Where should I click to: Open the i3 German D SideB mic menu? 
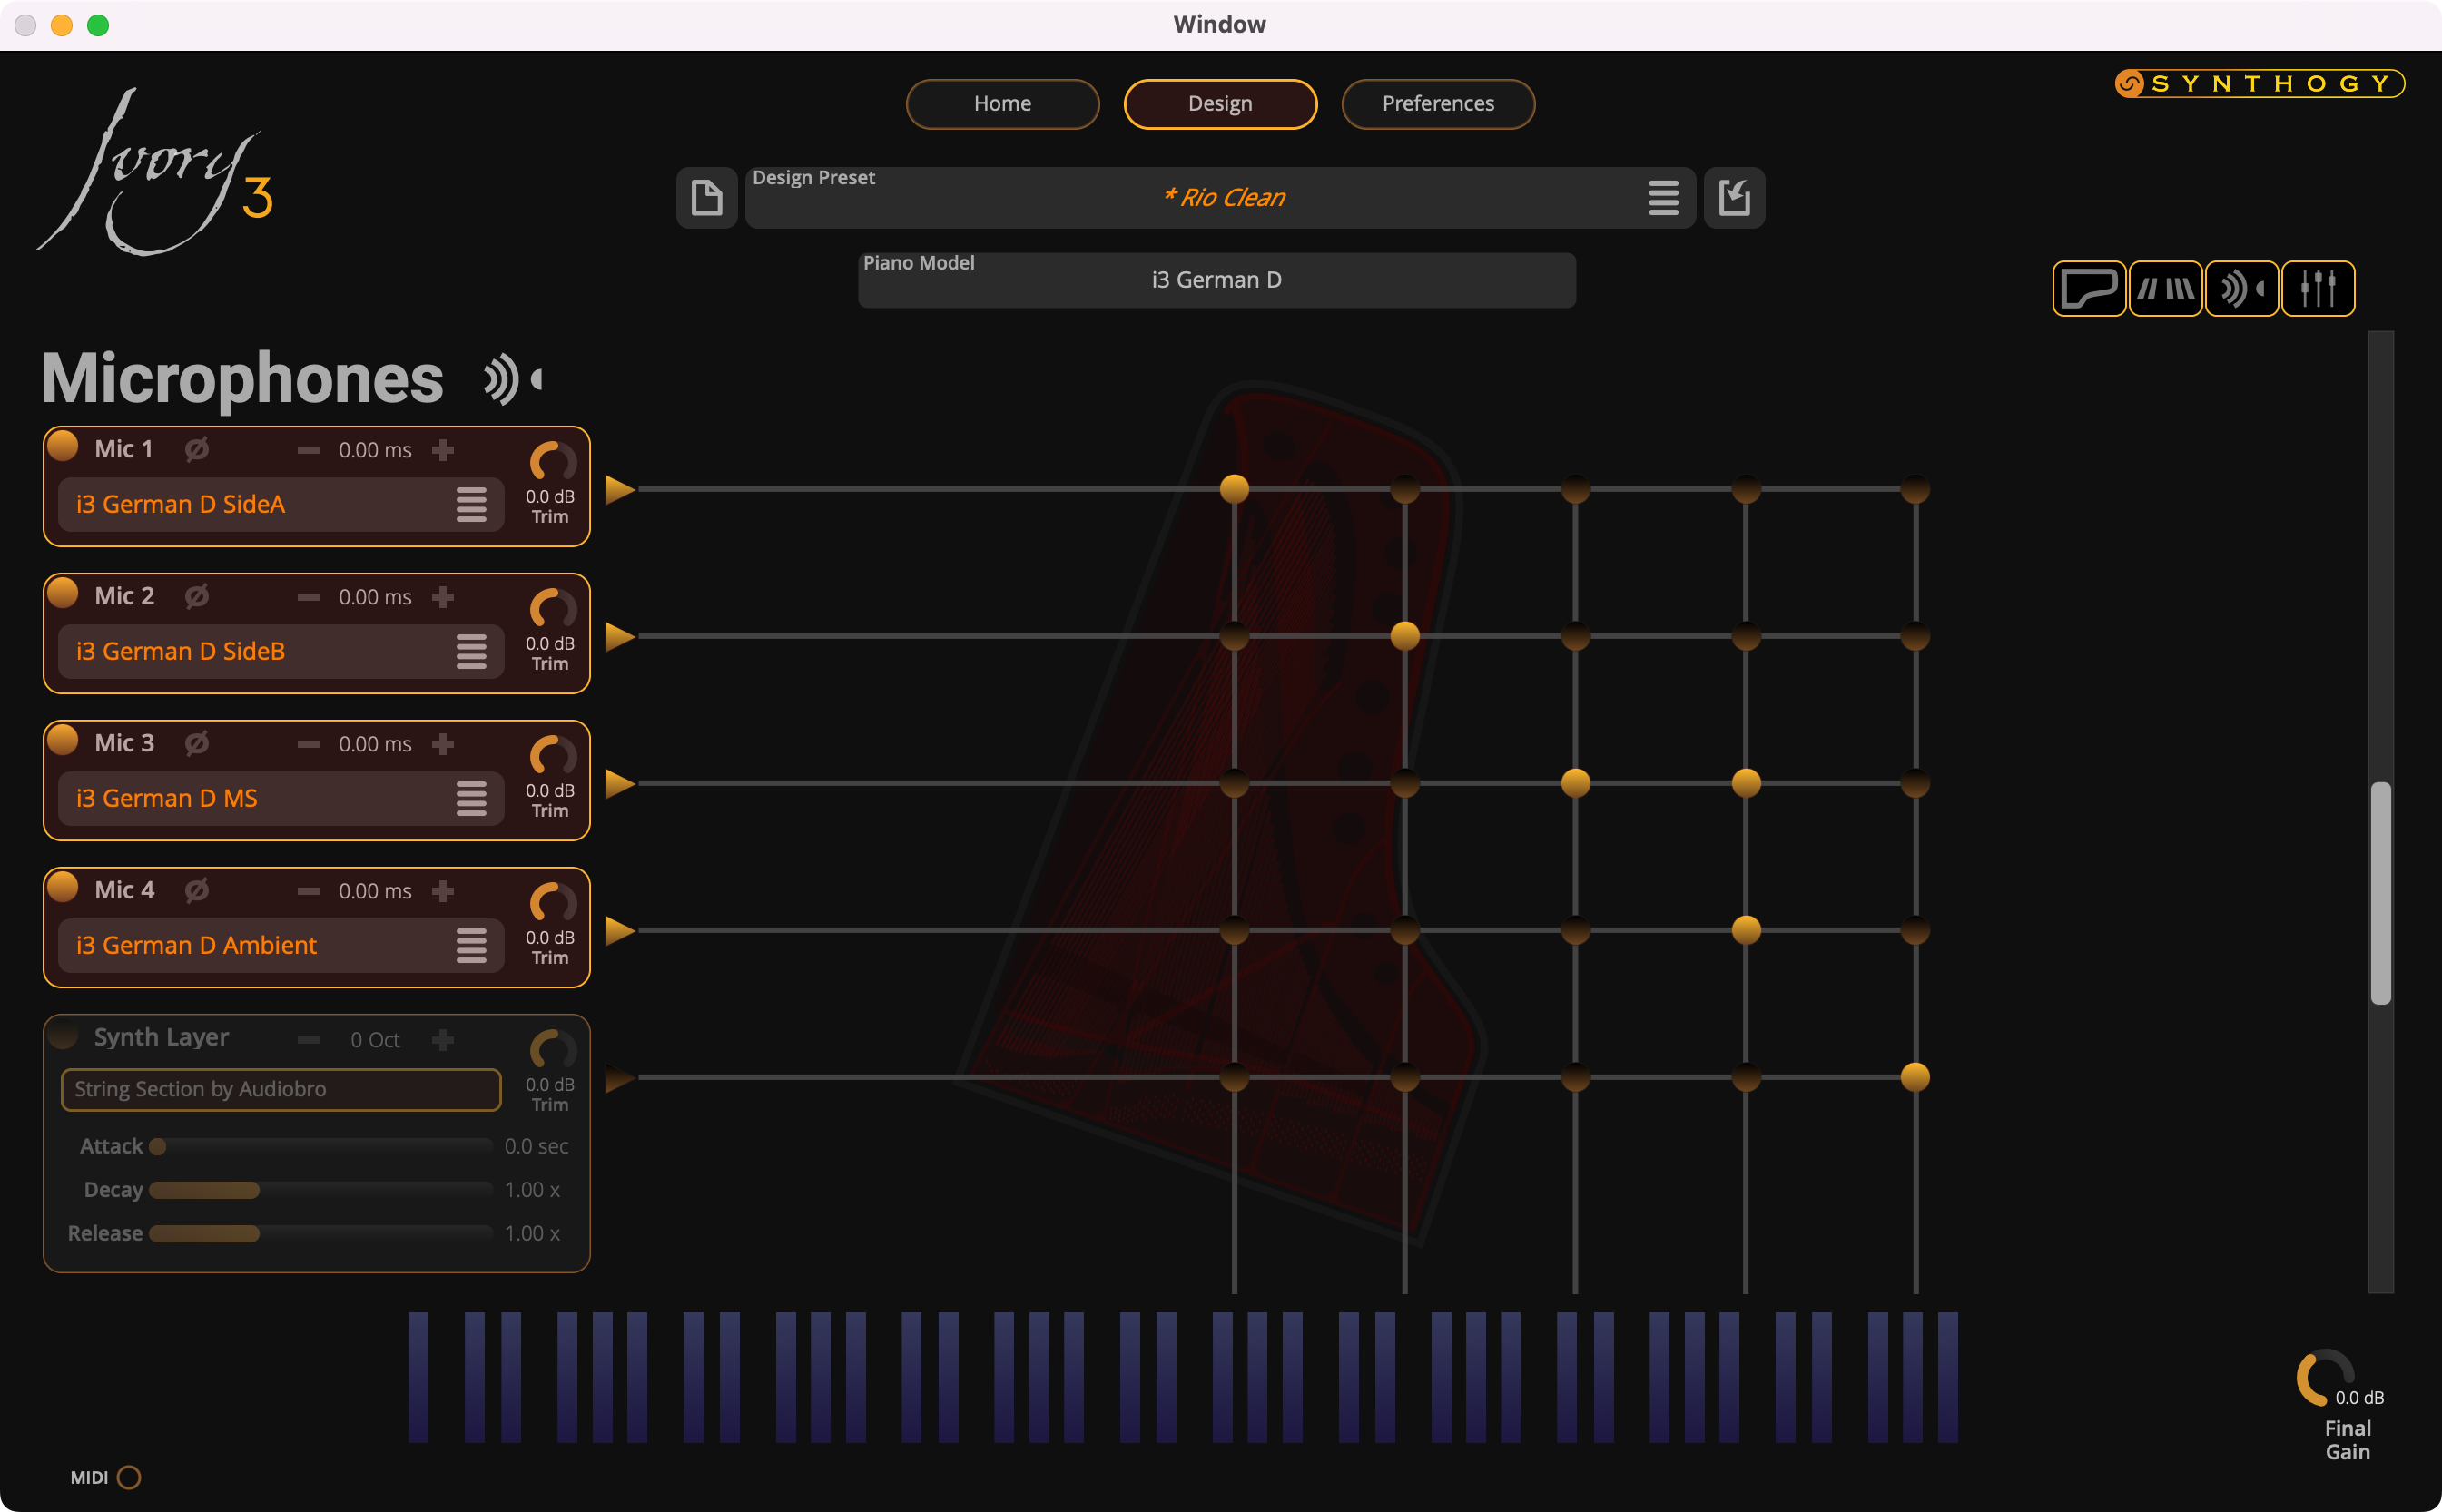[x=471, y=651]
